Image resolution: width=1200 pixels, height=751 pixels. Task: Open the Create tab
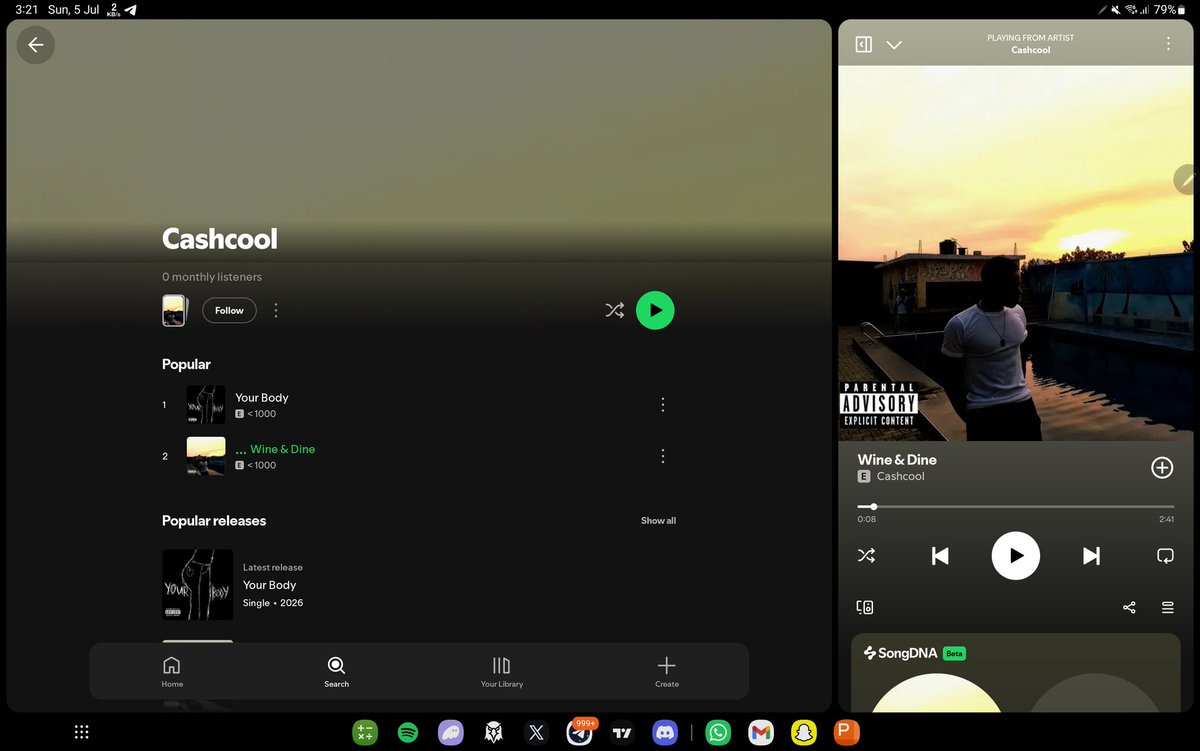(x=667, y=672)
